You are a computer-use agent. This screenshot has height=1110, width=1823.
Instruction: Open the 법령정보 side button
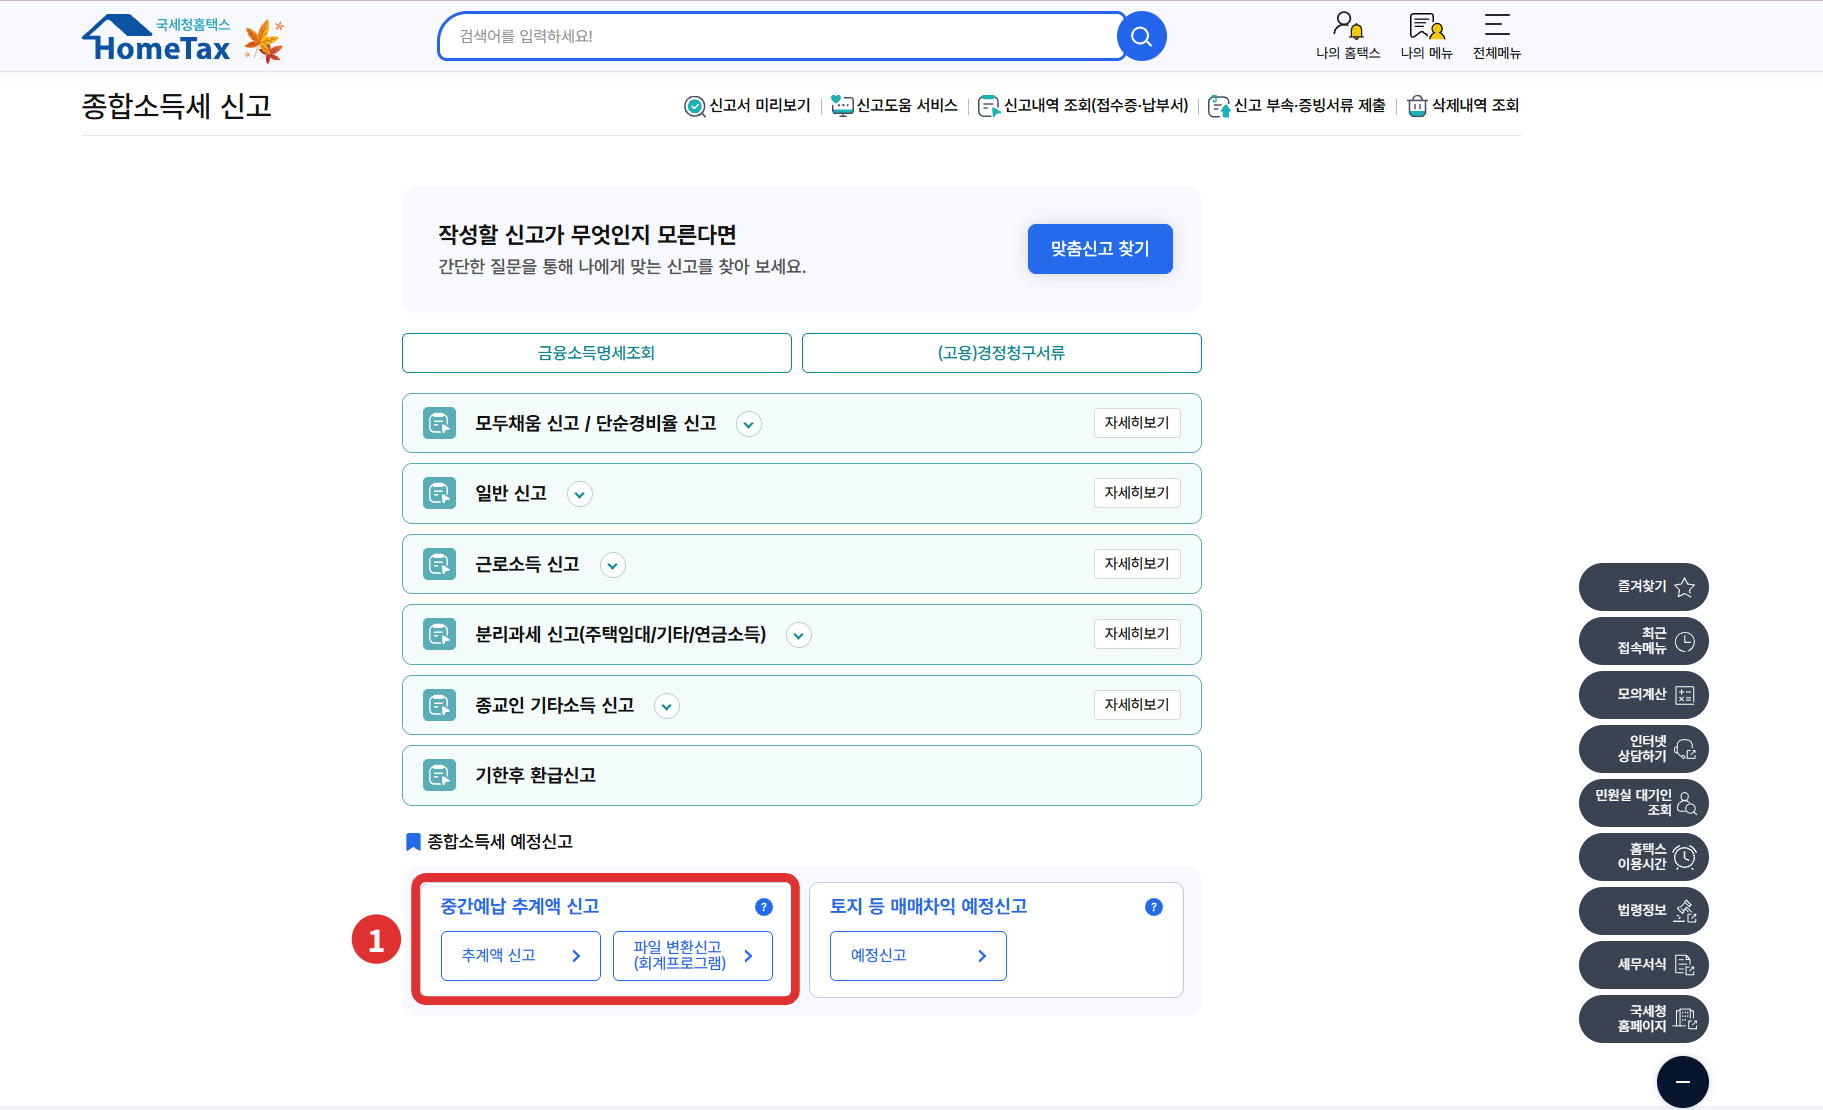click(x=1643, y=911)
